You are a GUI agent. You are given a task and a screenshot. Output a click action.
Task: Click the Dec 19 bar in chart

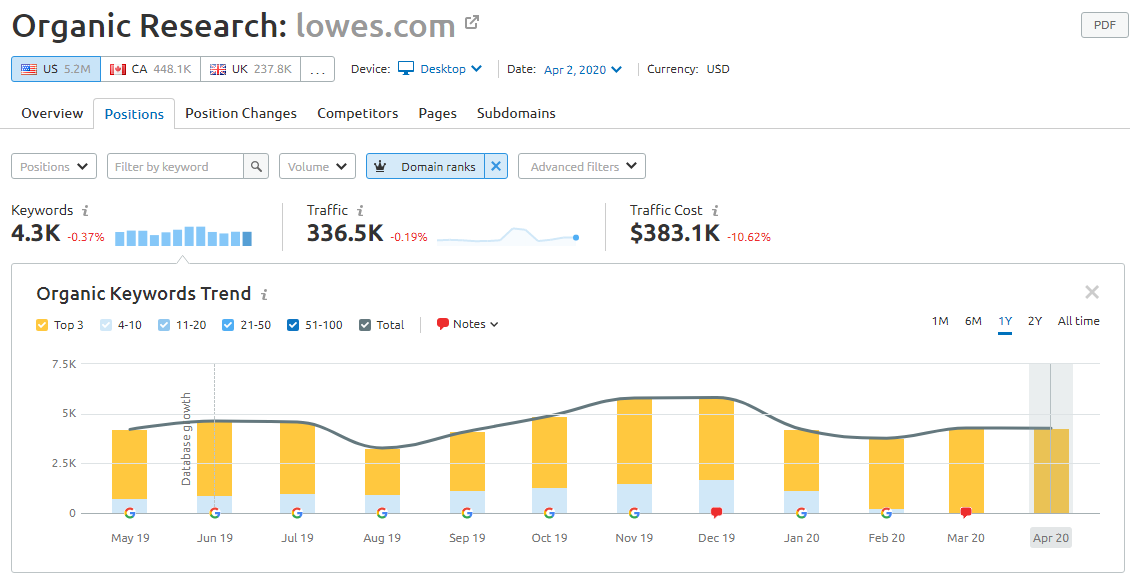click(716, 455)
